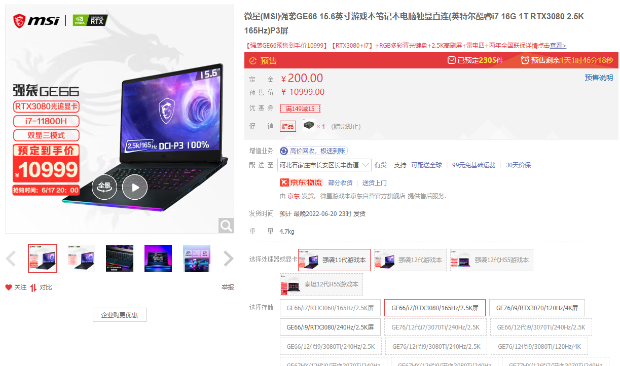Click the coupon tag in 优惠券 row
This screenshot has width=620, height=366.
tap(300, 109)
